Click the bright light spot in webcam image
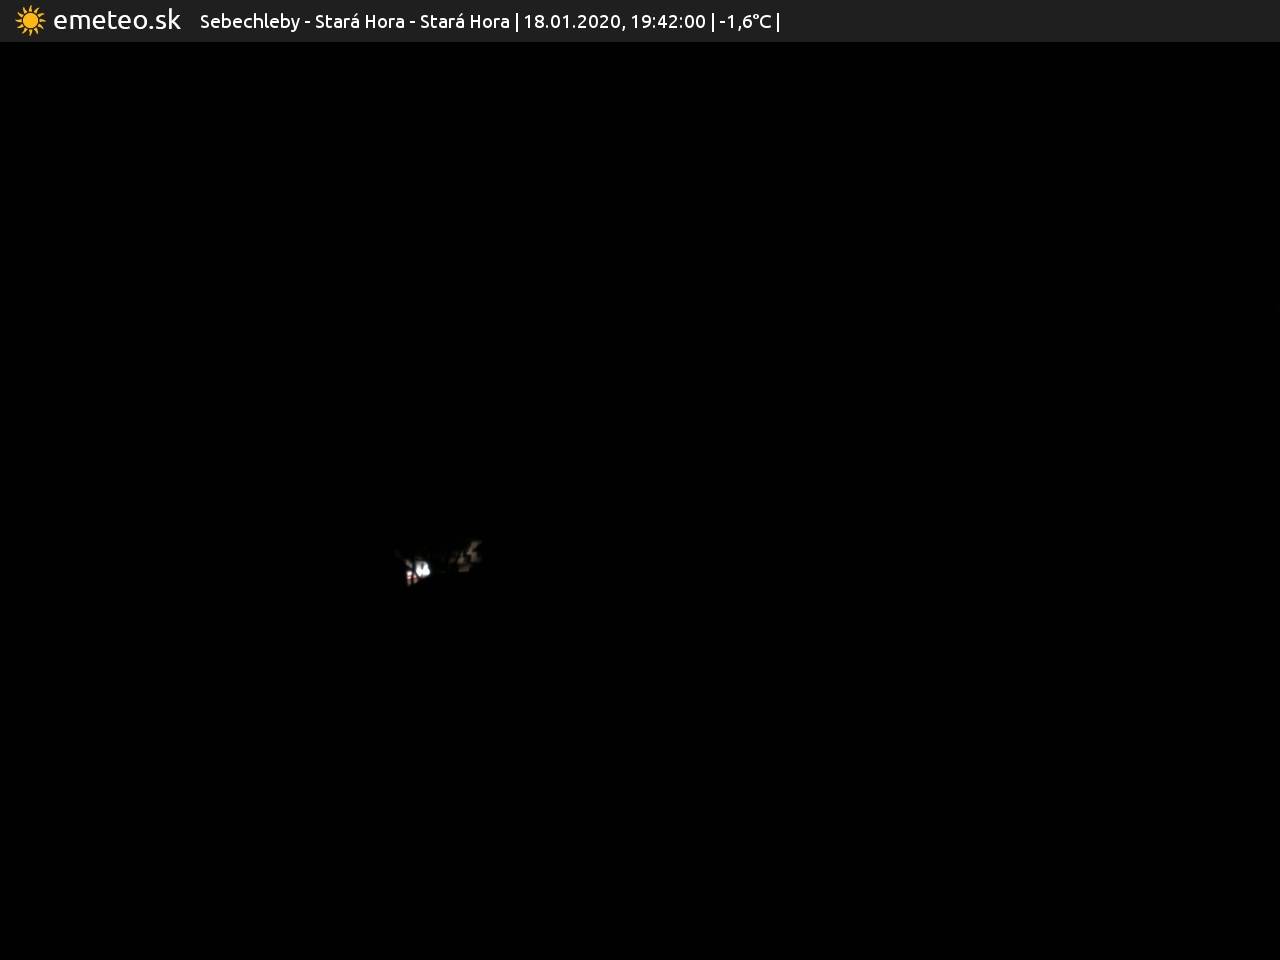This screenshot has height=960, width=1280. [x=421, y=569]
